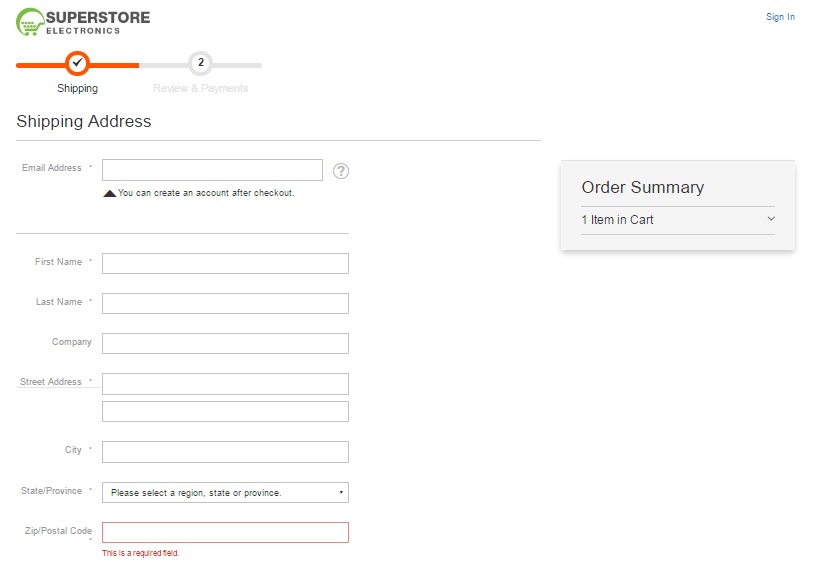Viewport: 827px width, 567px height.
Task: Open the State/Province dropdown
Action: point(225,492)
